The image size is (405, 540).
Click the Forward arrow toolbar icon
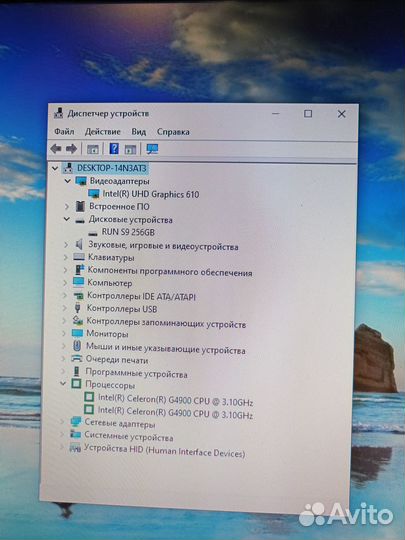71,149
